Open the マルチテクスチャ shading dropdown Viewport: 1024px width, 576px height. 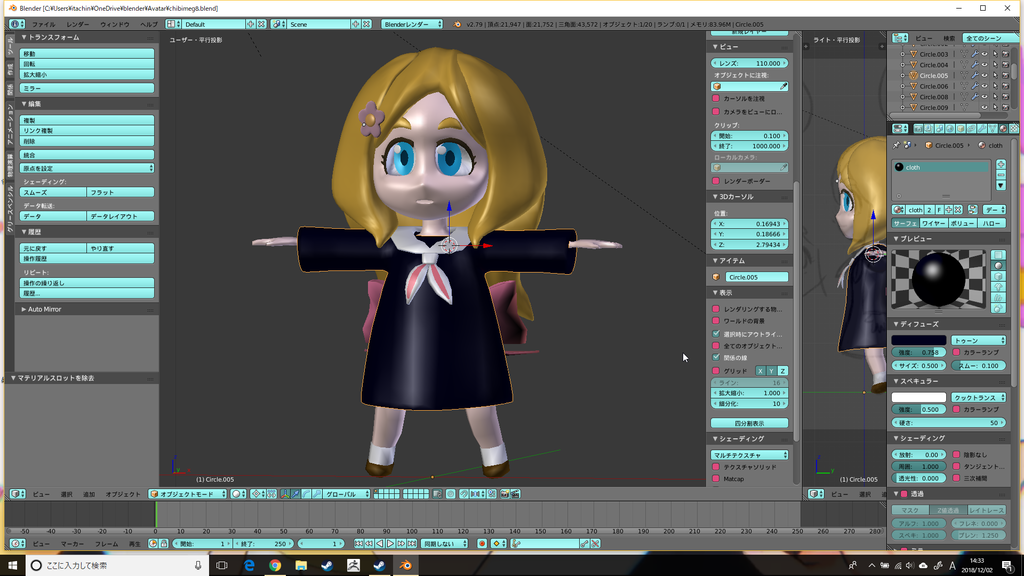[x=749, y=455]
